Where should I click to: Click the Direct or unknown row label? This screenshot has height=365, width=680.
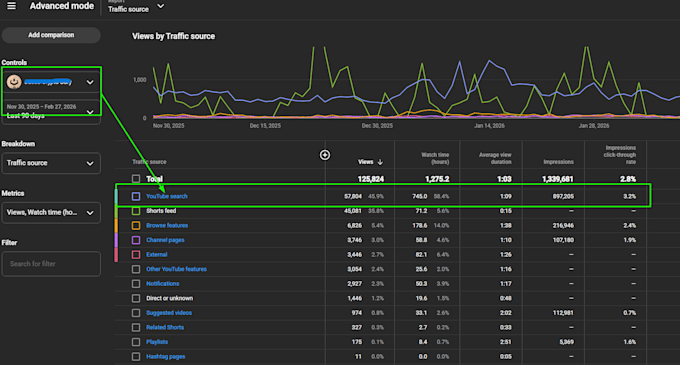(170, 298)
